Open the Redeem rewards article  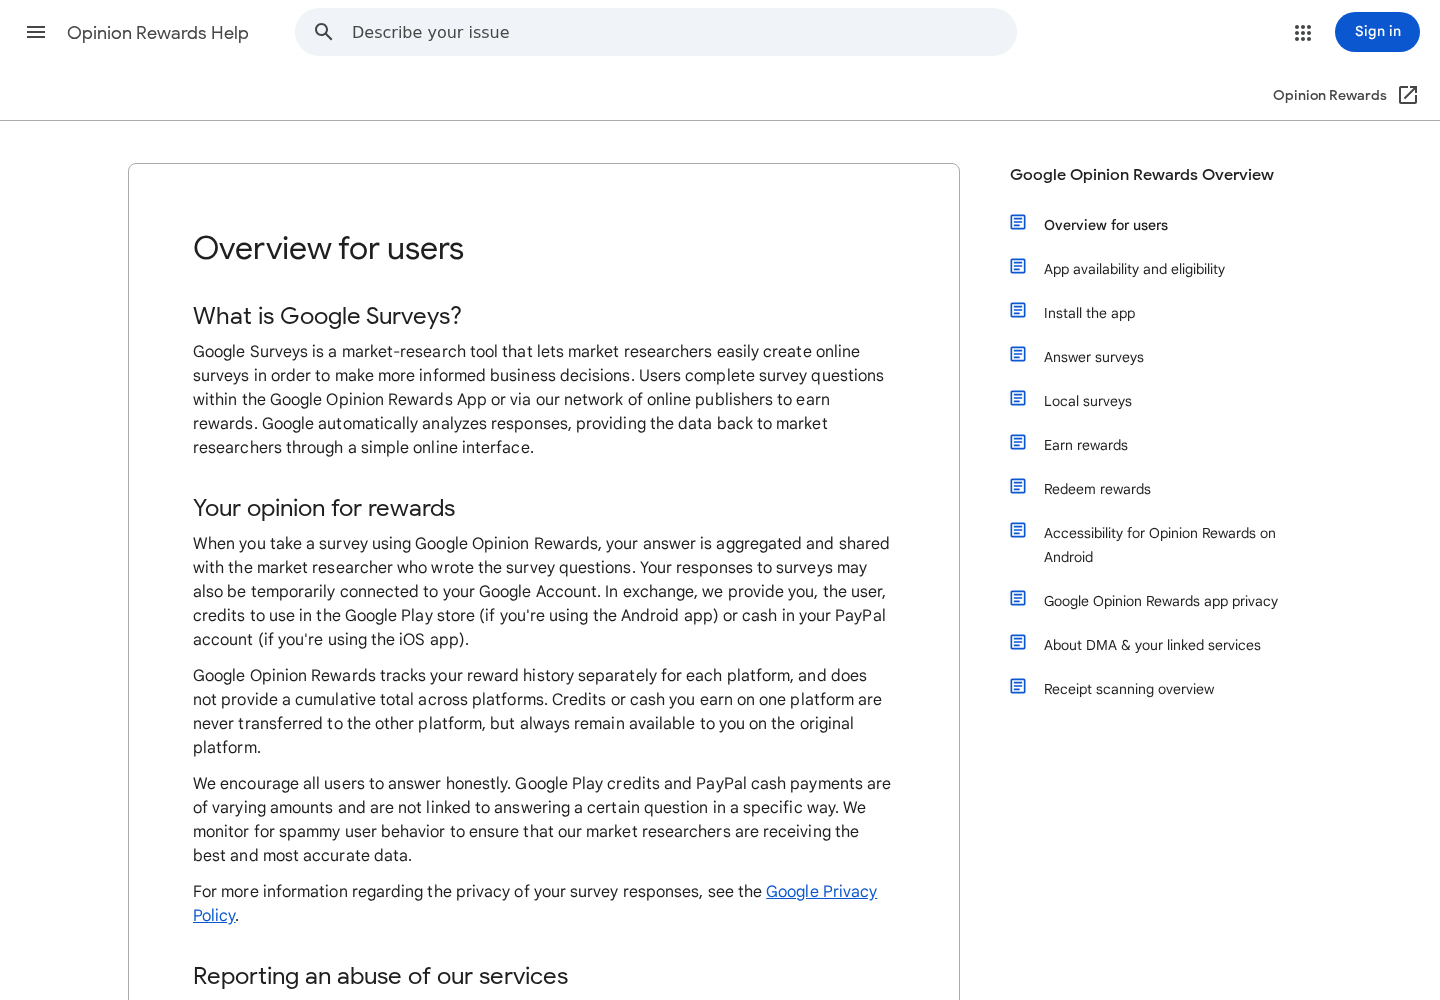pyautogui.click(x=1097, y=489)
